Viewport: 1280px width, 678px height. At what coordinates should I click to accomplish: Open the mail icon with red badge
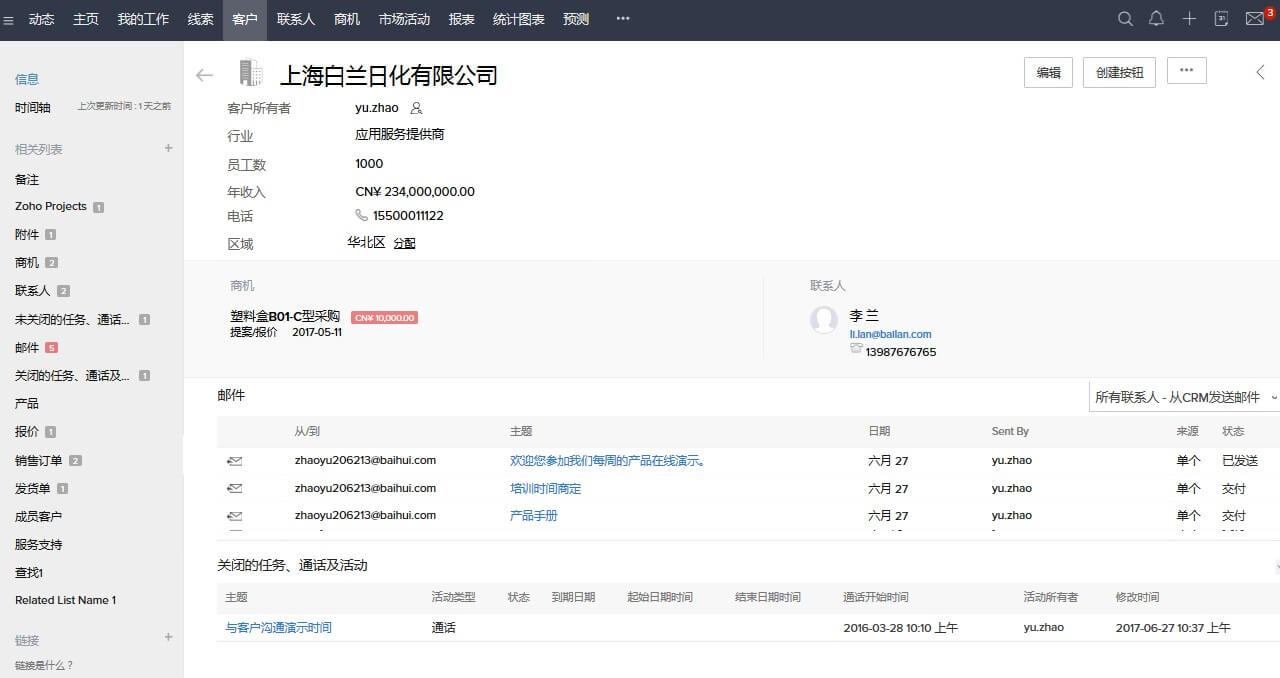coord(1254,19)
